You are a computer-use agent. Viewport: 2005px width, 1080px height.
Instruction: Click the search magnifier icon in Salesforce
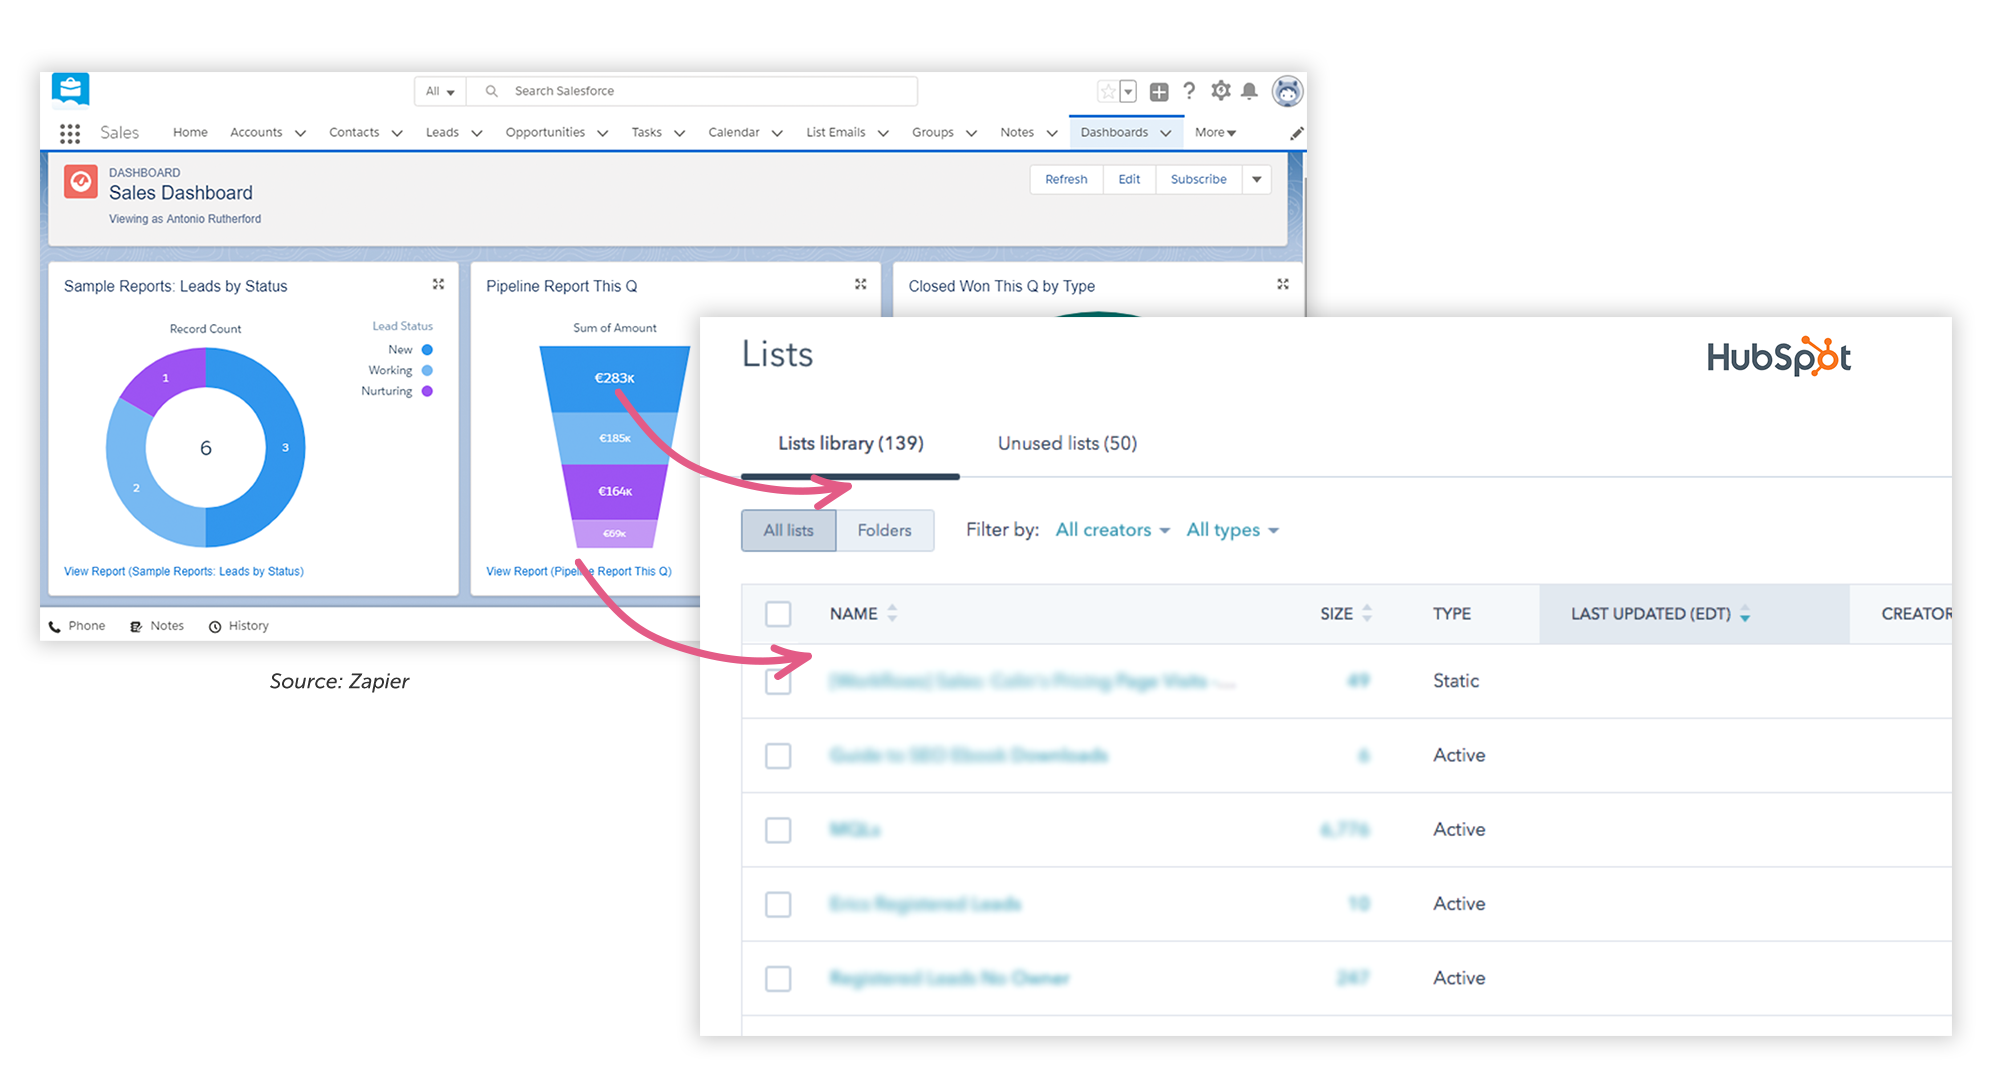tap(491, 91)
